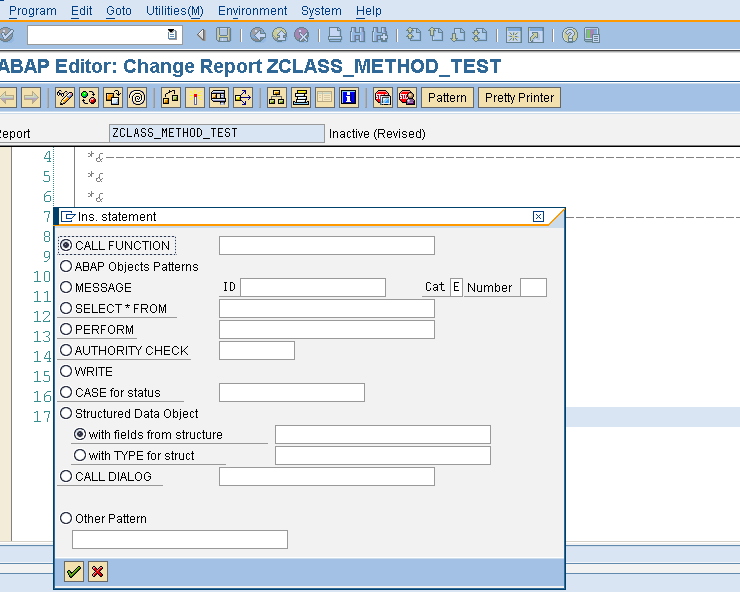
Task: Cancel dialog with red X button
Action: 98,572
